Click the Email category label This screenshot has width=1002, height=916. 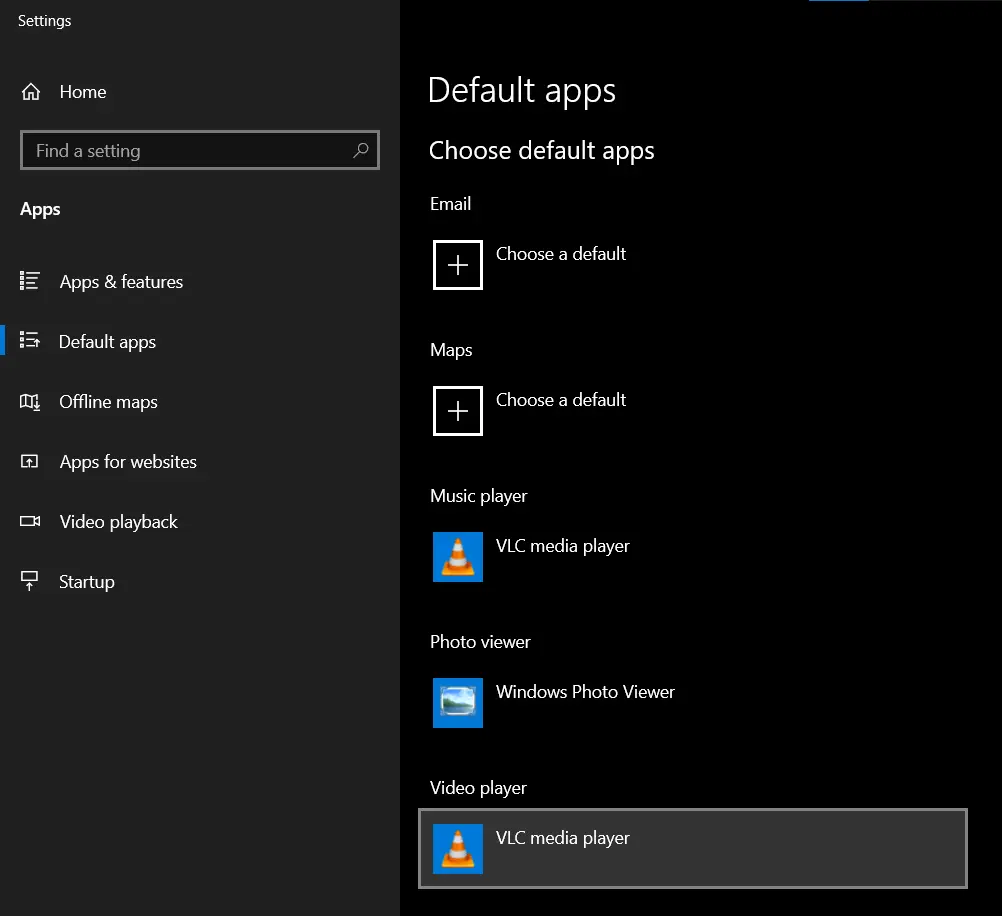[x=451, y=204]
